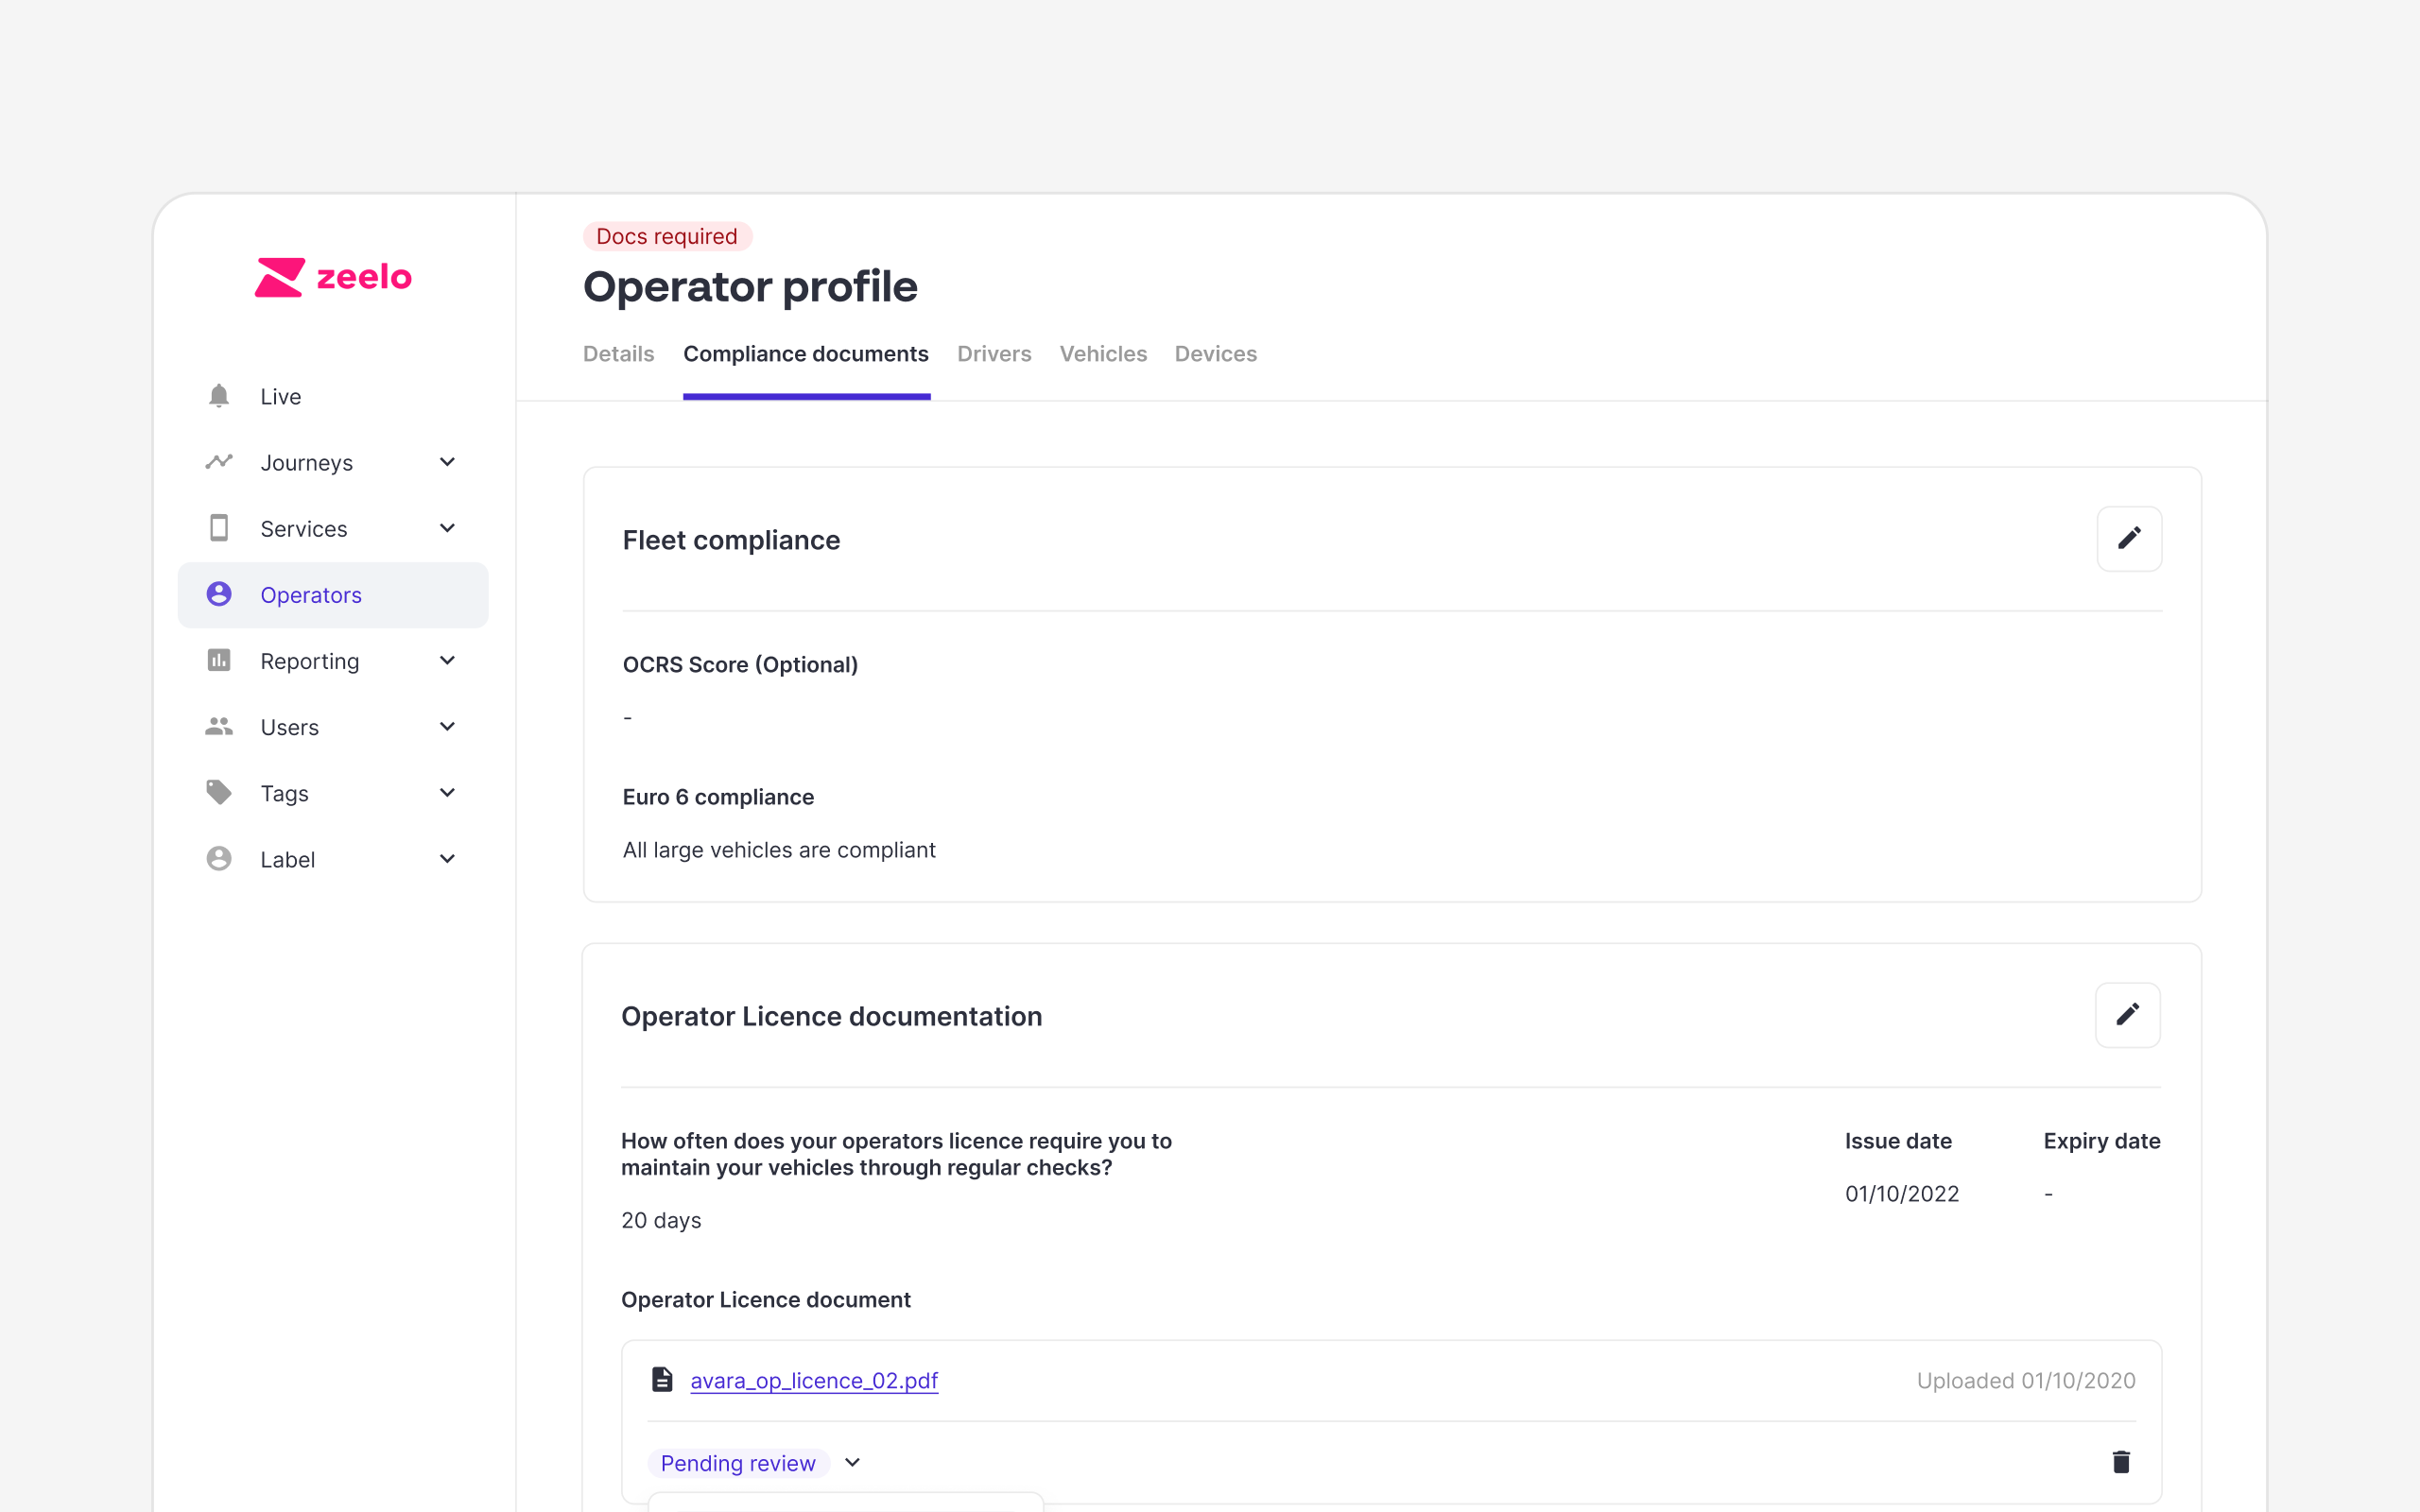Click Uploaded 01/10/2020 text
This screenshot has height=1512, width=2420.
point(2025,1380)
